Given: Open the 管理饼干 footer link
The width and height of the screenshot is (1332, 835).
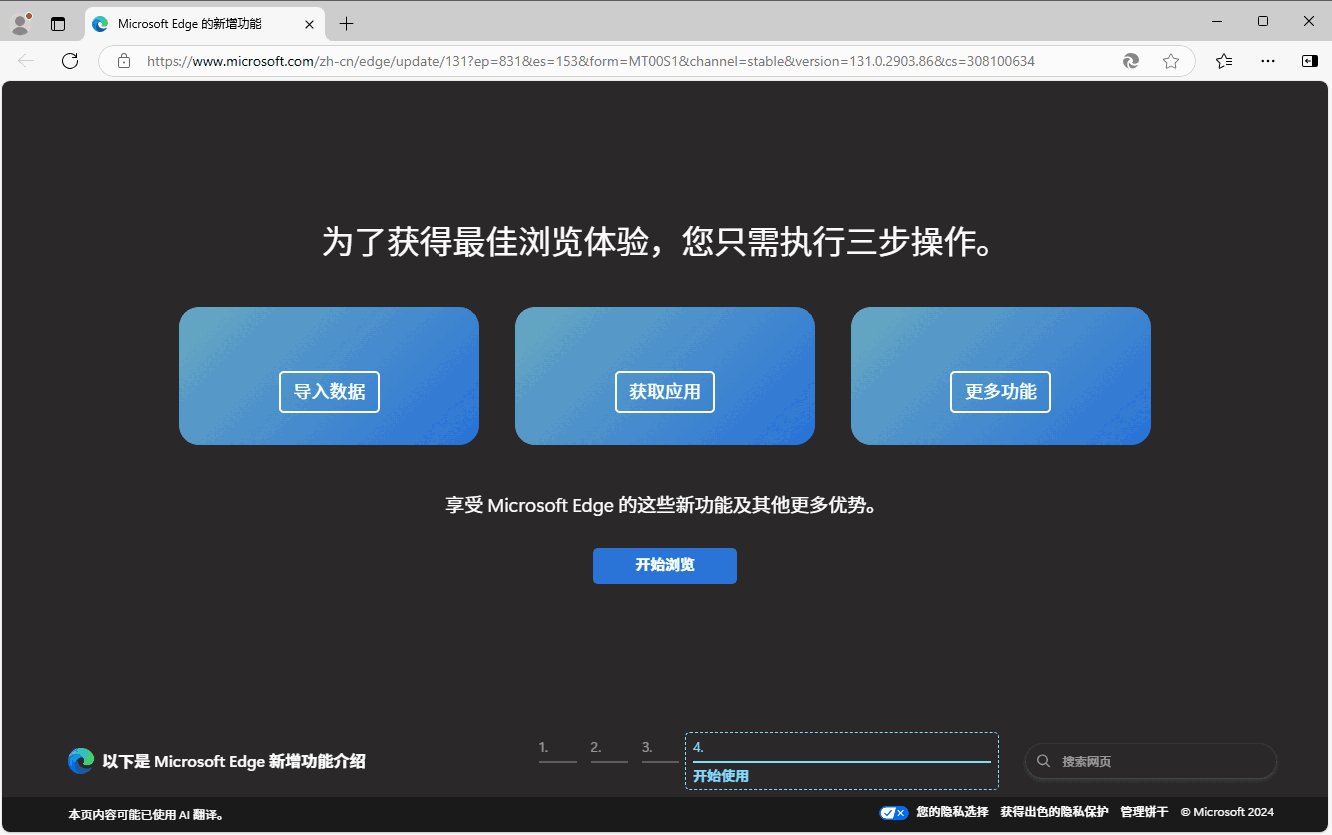Looking at the screenshot, I should click(1143, 812).
